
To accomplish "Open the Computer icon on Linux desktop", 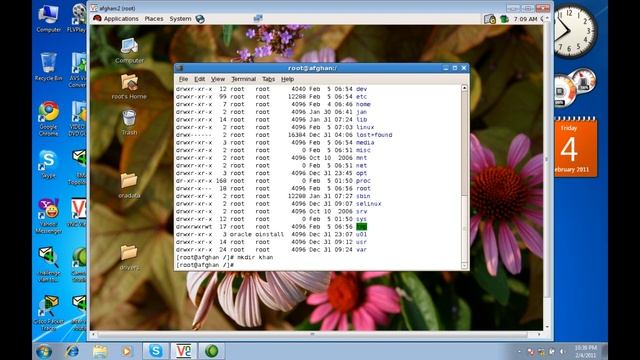I will [x=129, y=51].
